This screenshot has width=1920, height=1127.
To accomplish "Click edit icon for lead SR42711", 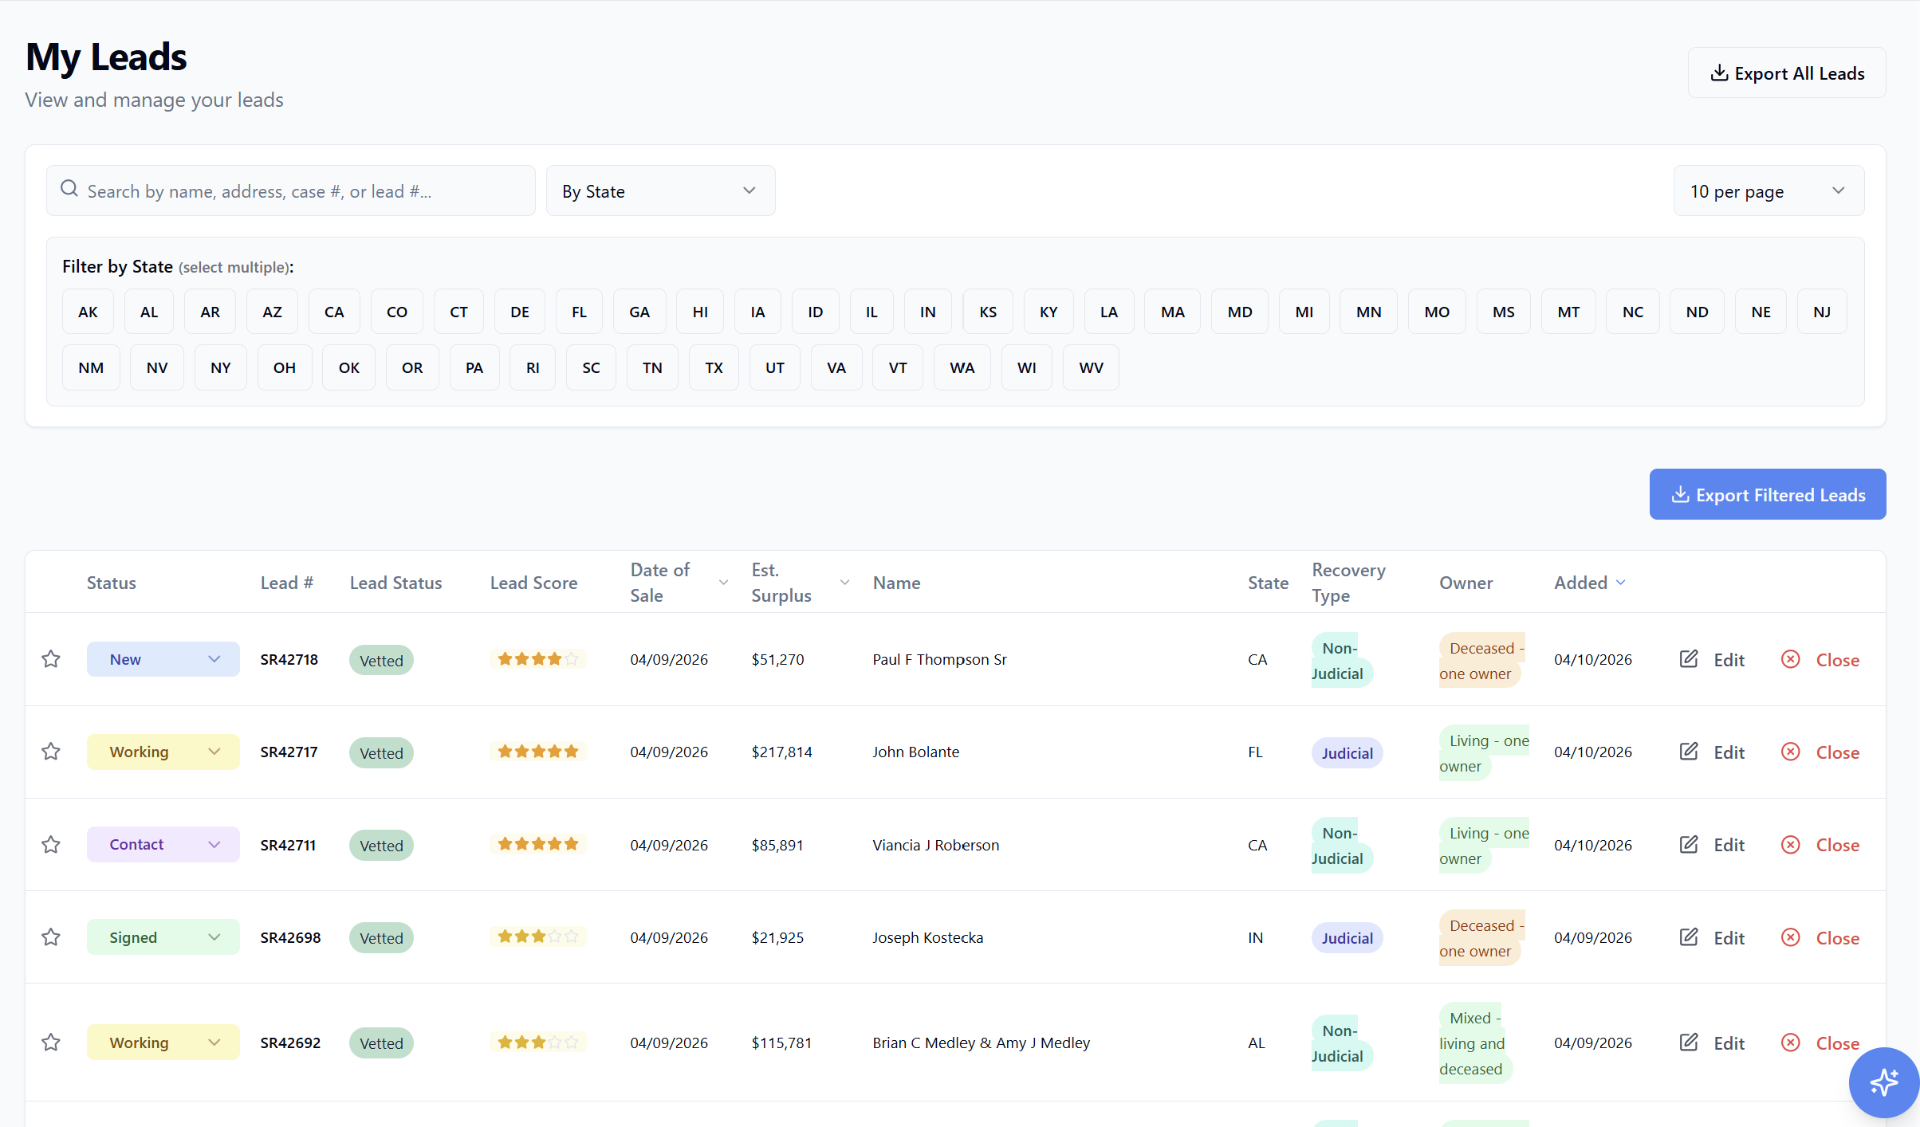I will (x=1689, y=845).
